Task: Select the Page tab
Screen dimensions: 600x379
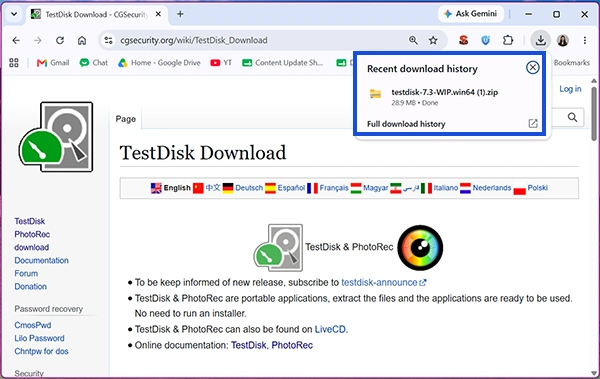Action: [126, 119]
